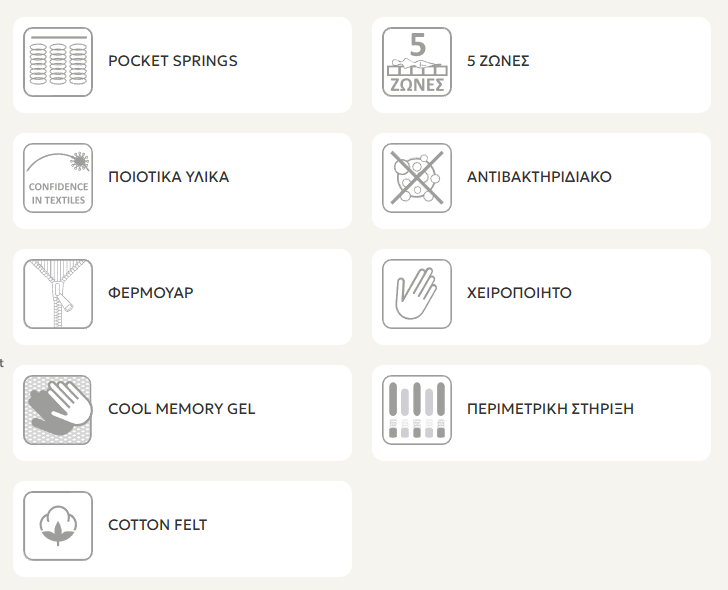Select the 5 ΖΩΝΕΣ label
This screenshot has height=590, width=728.
tap(498, 61)
